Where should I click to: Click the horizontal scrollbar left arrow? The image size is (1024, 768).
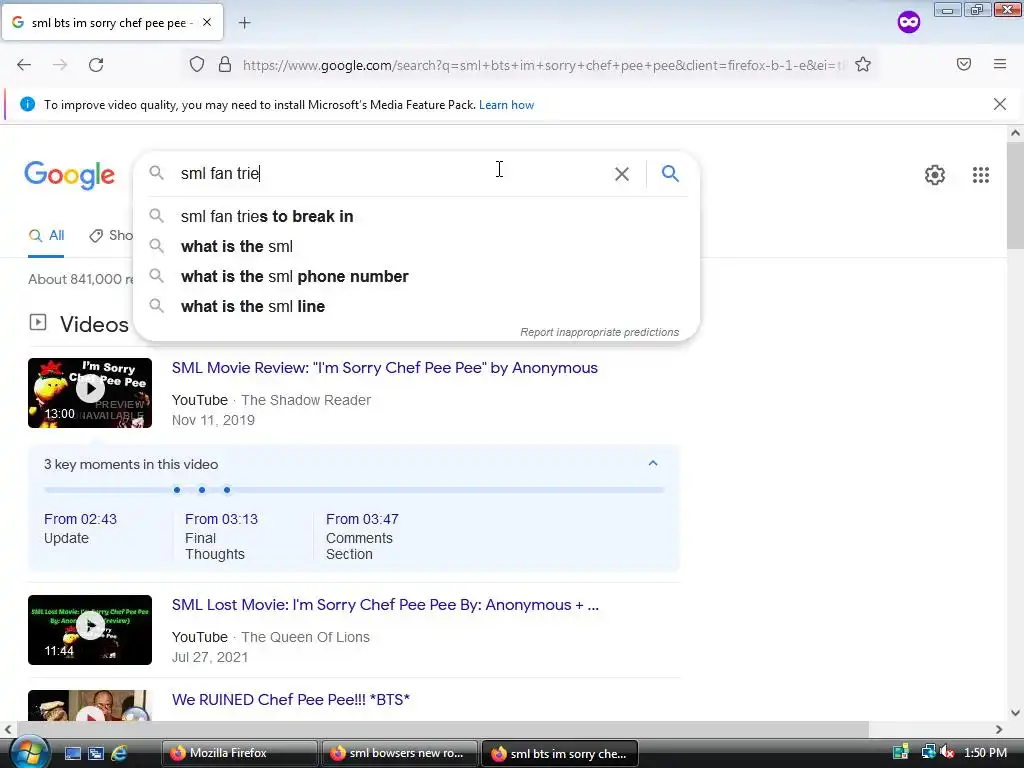click(8, 729)
